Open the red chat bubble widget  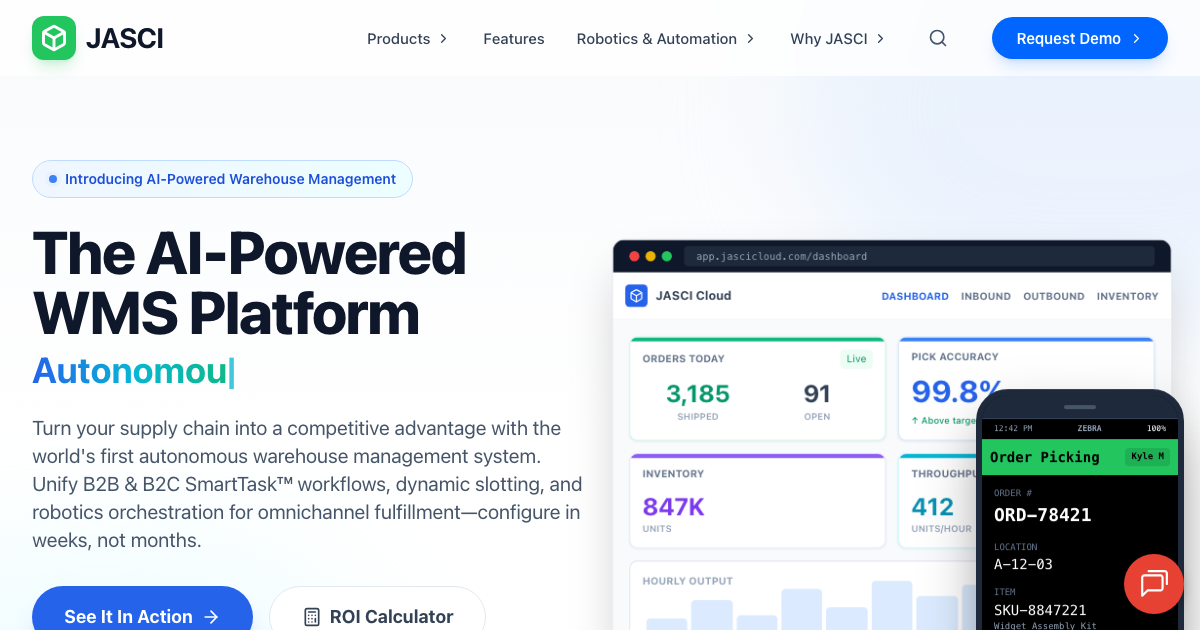1153,584
